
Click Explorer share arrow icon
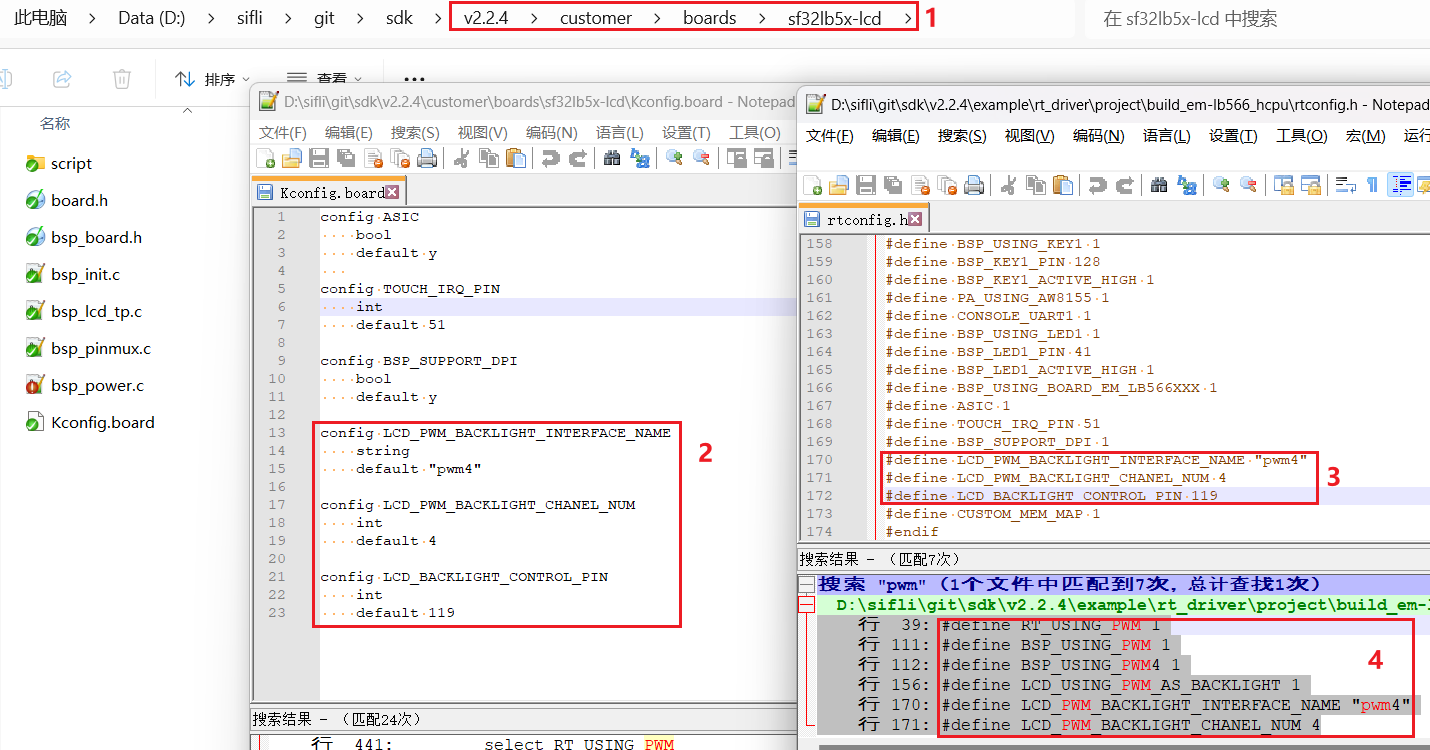click(62, 78)
